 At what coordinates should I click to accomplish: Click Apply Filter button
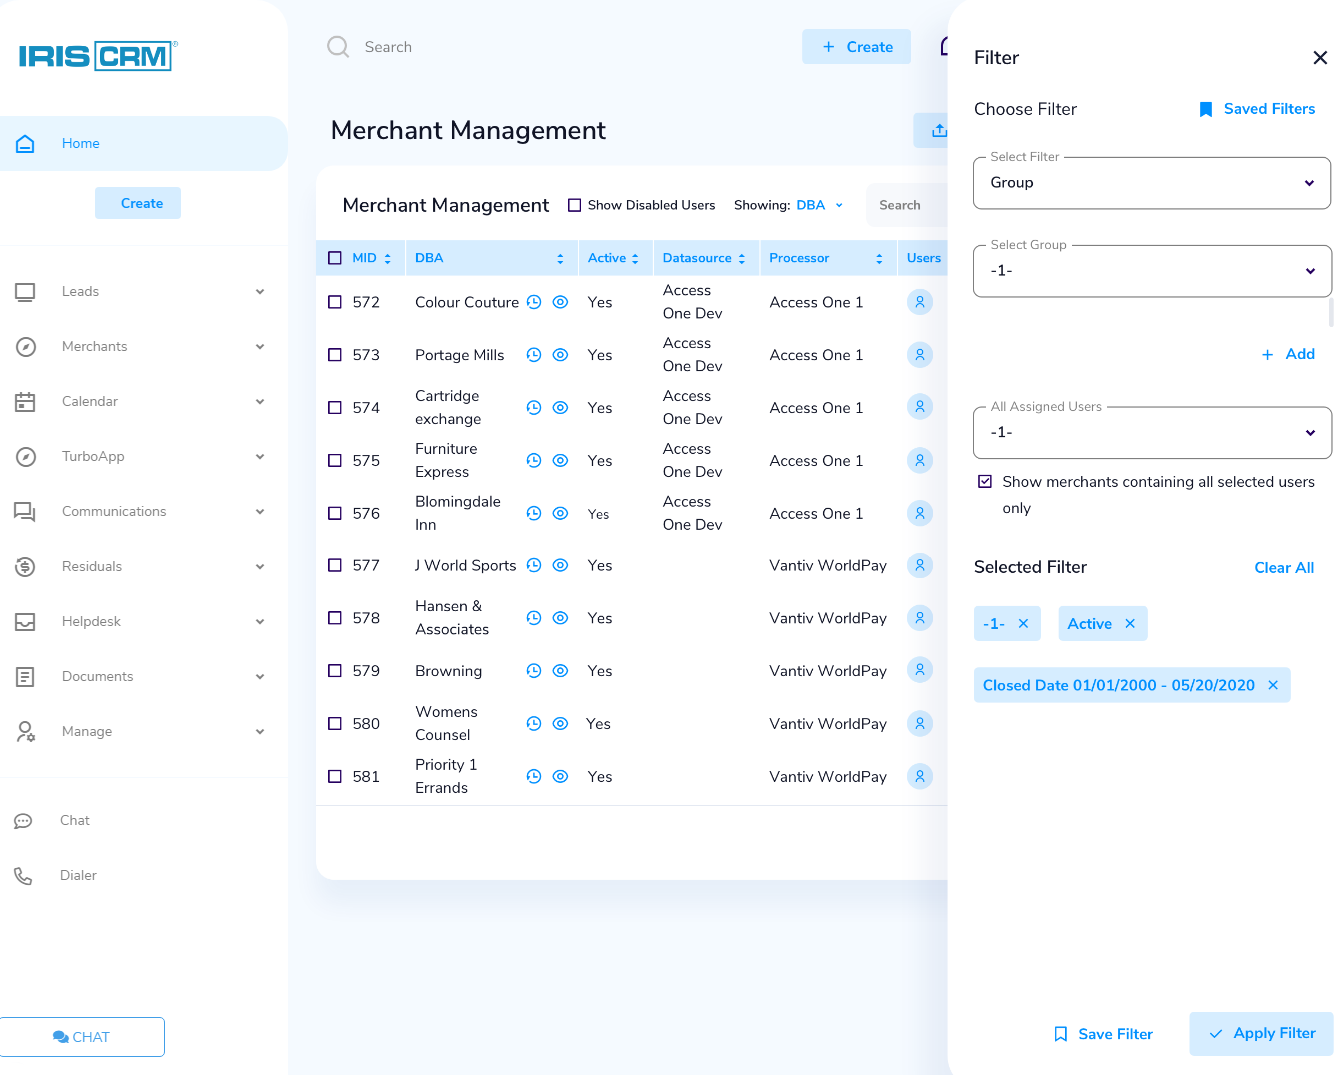(x=1261, y=1034)
